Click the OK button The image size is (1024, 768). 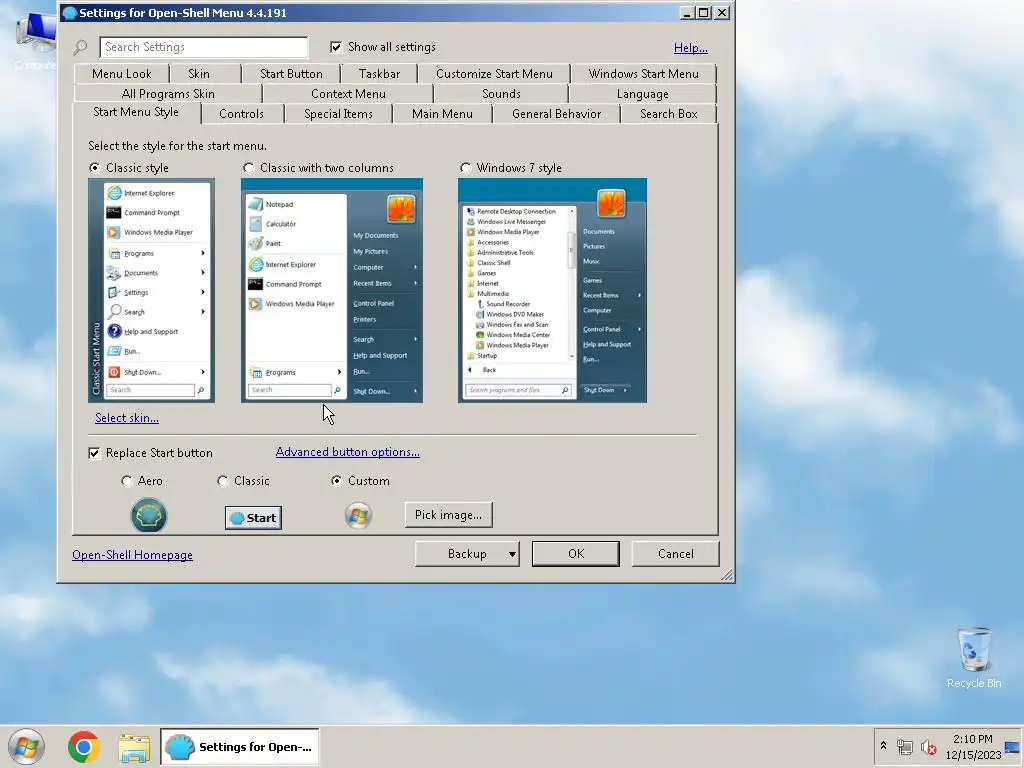coord(576,554)
